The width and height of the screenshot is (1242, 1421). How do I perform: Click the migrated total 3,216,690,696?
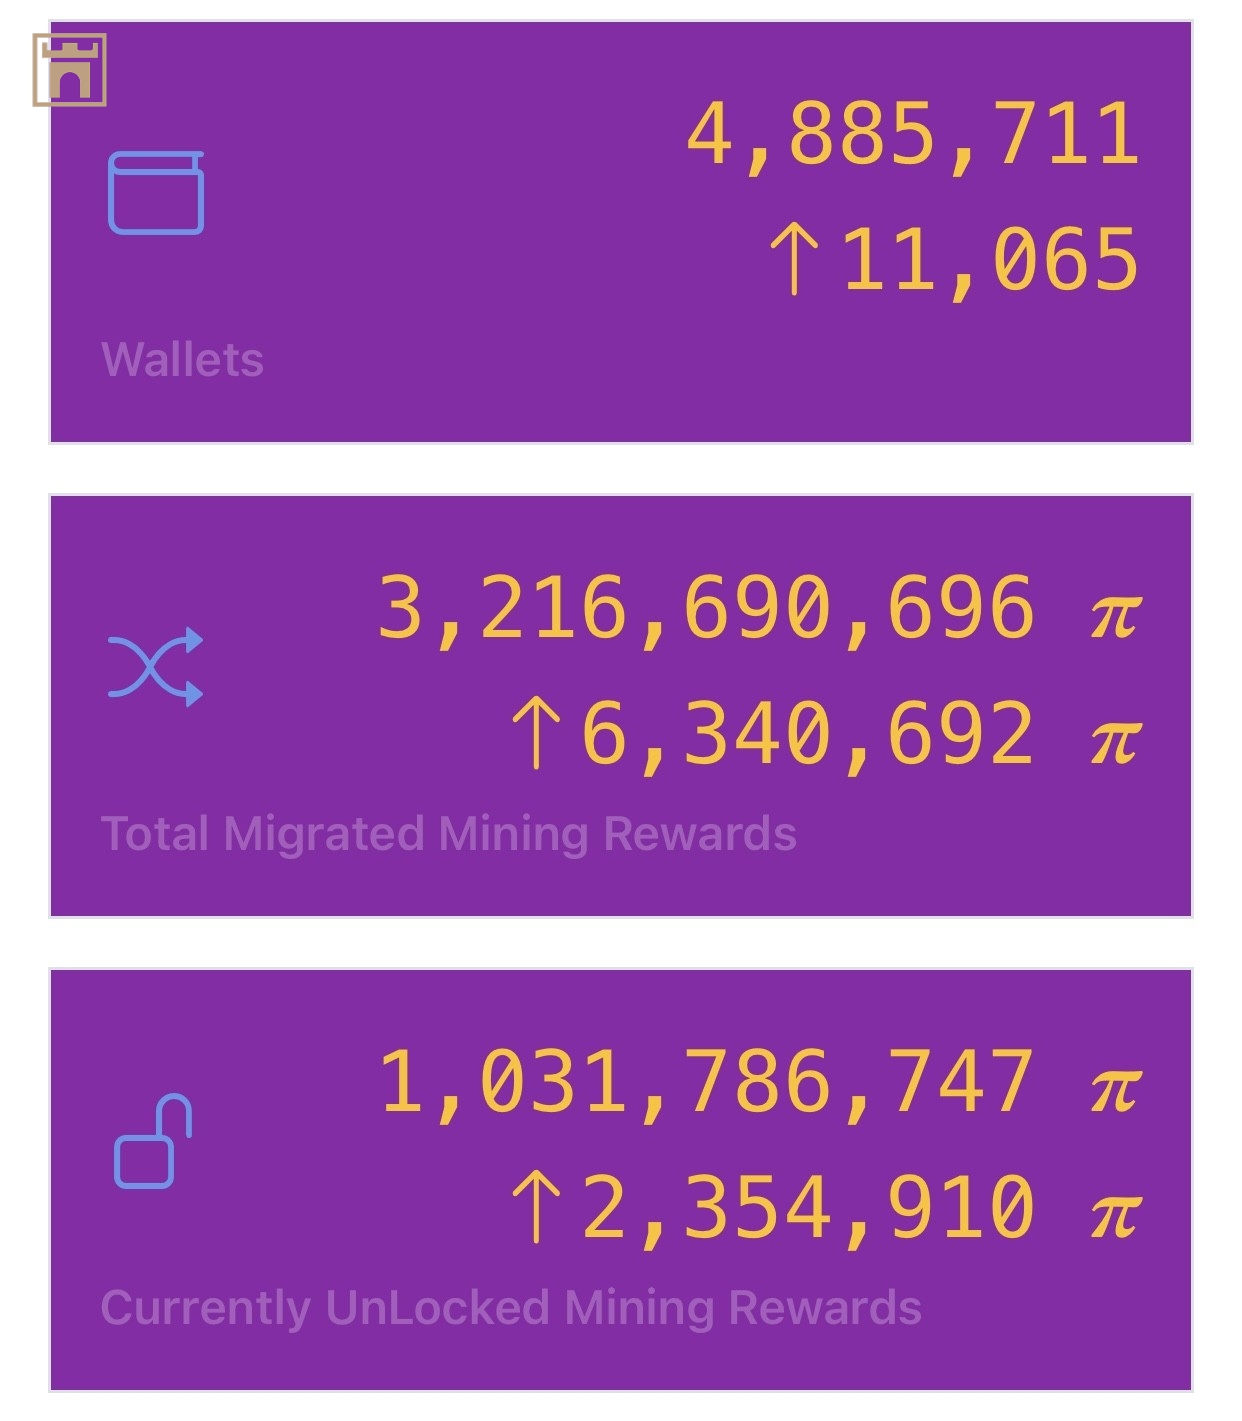pos(706,608)
